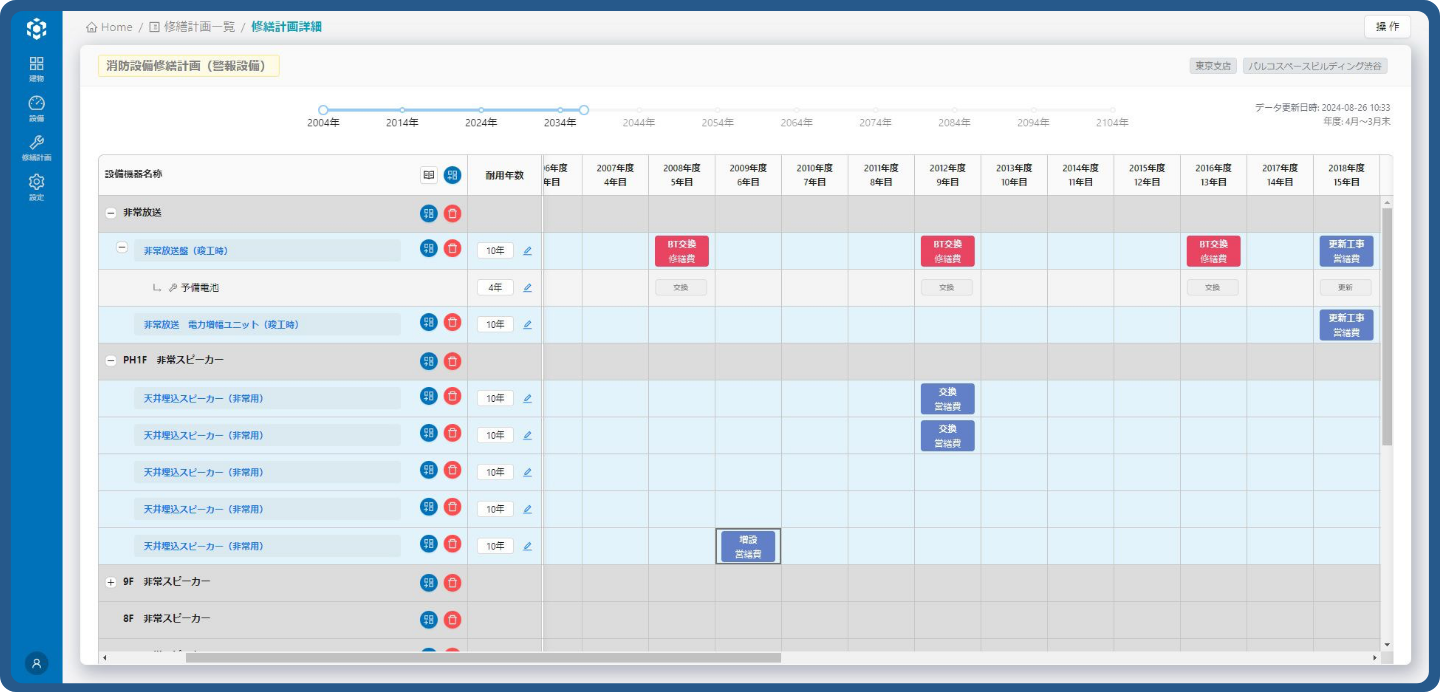Open the 設備 gauge icon in sidebar
This screenshot has height=692, width=1440.
(36, 108)
